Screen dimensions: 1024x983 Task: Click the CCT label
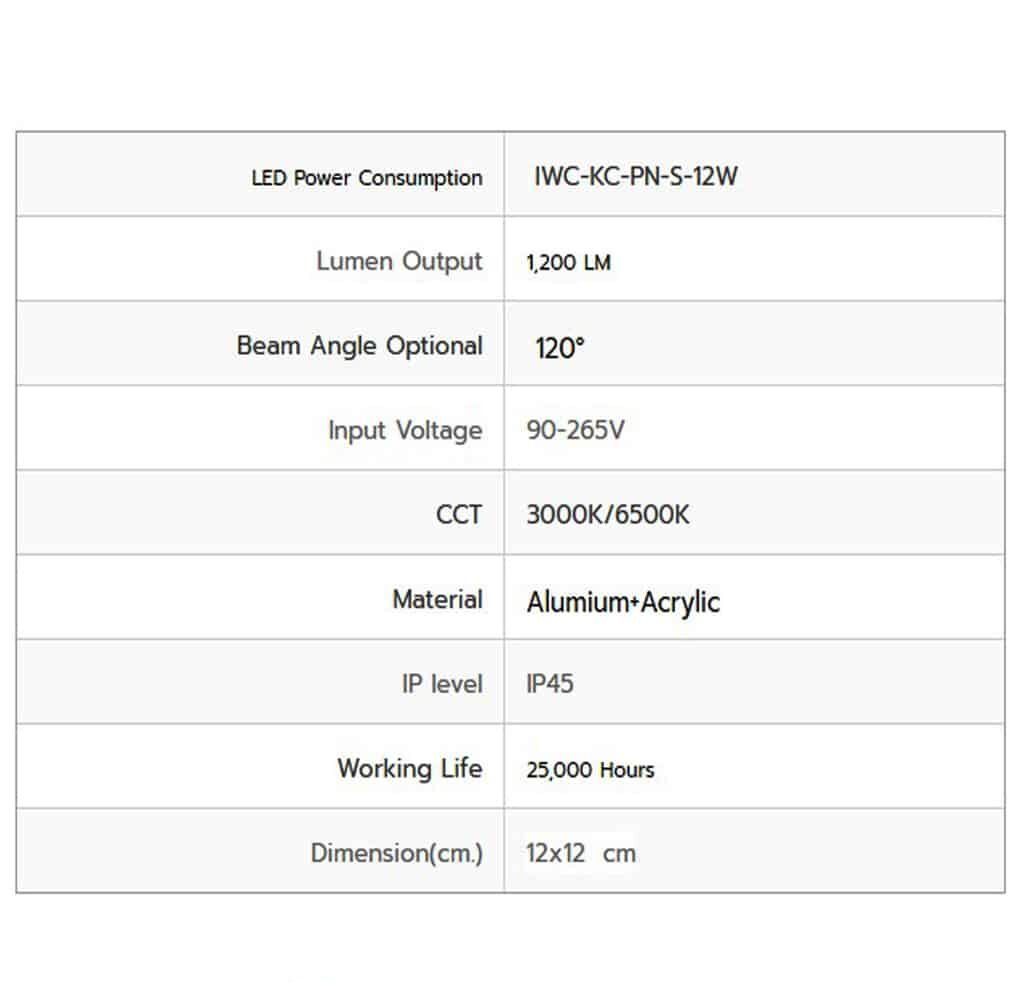(459, 515)
